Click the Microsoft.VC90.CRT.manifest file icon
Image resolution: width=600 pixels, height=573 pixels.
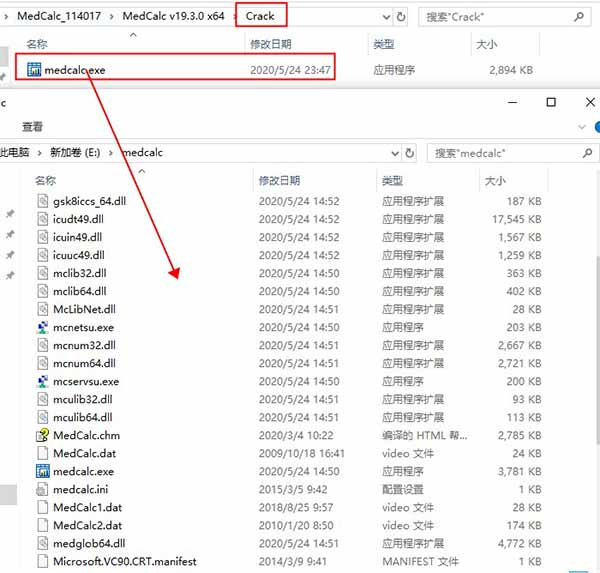tap(42, 561)
